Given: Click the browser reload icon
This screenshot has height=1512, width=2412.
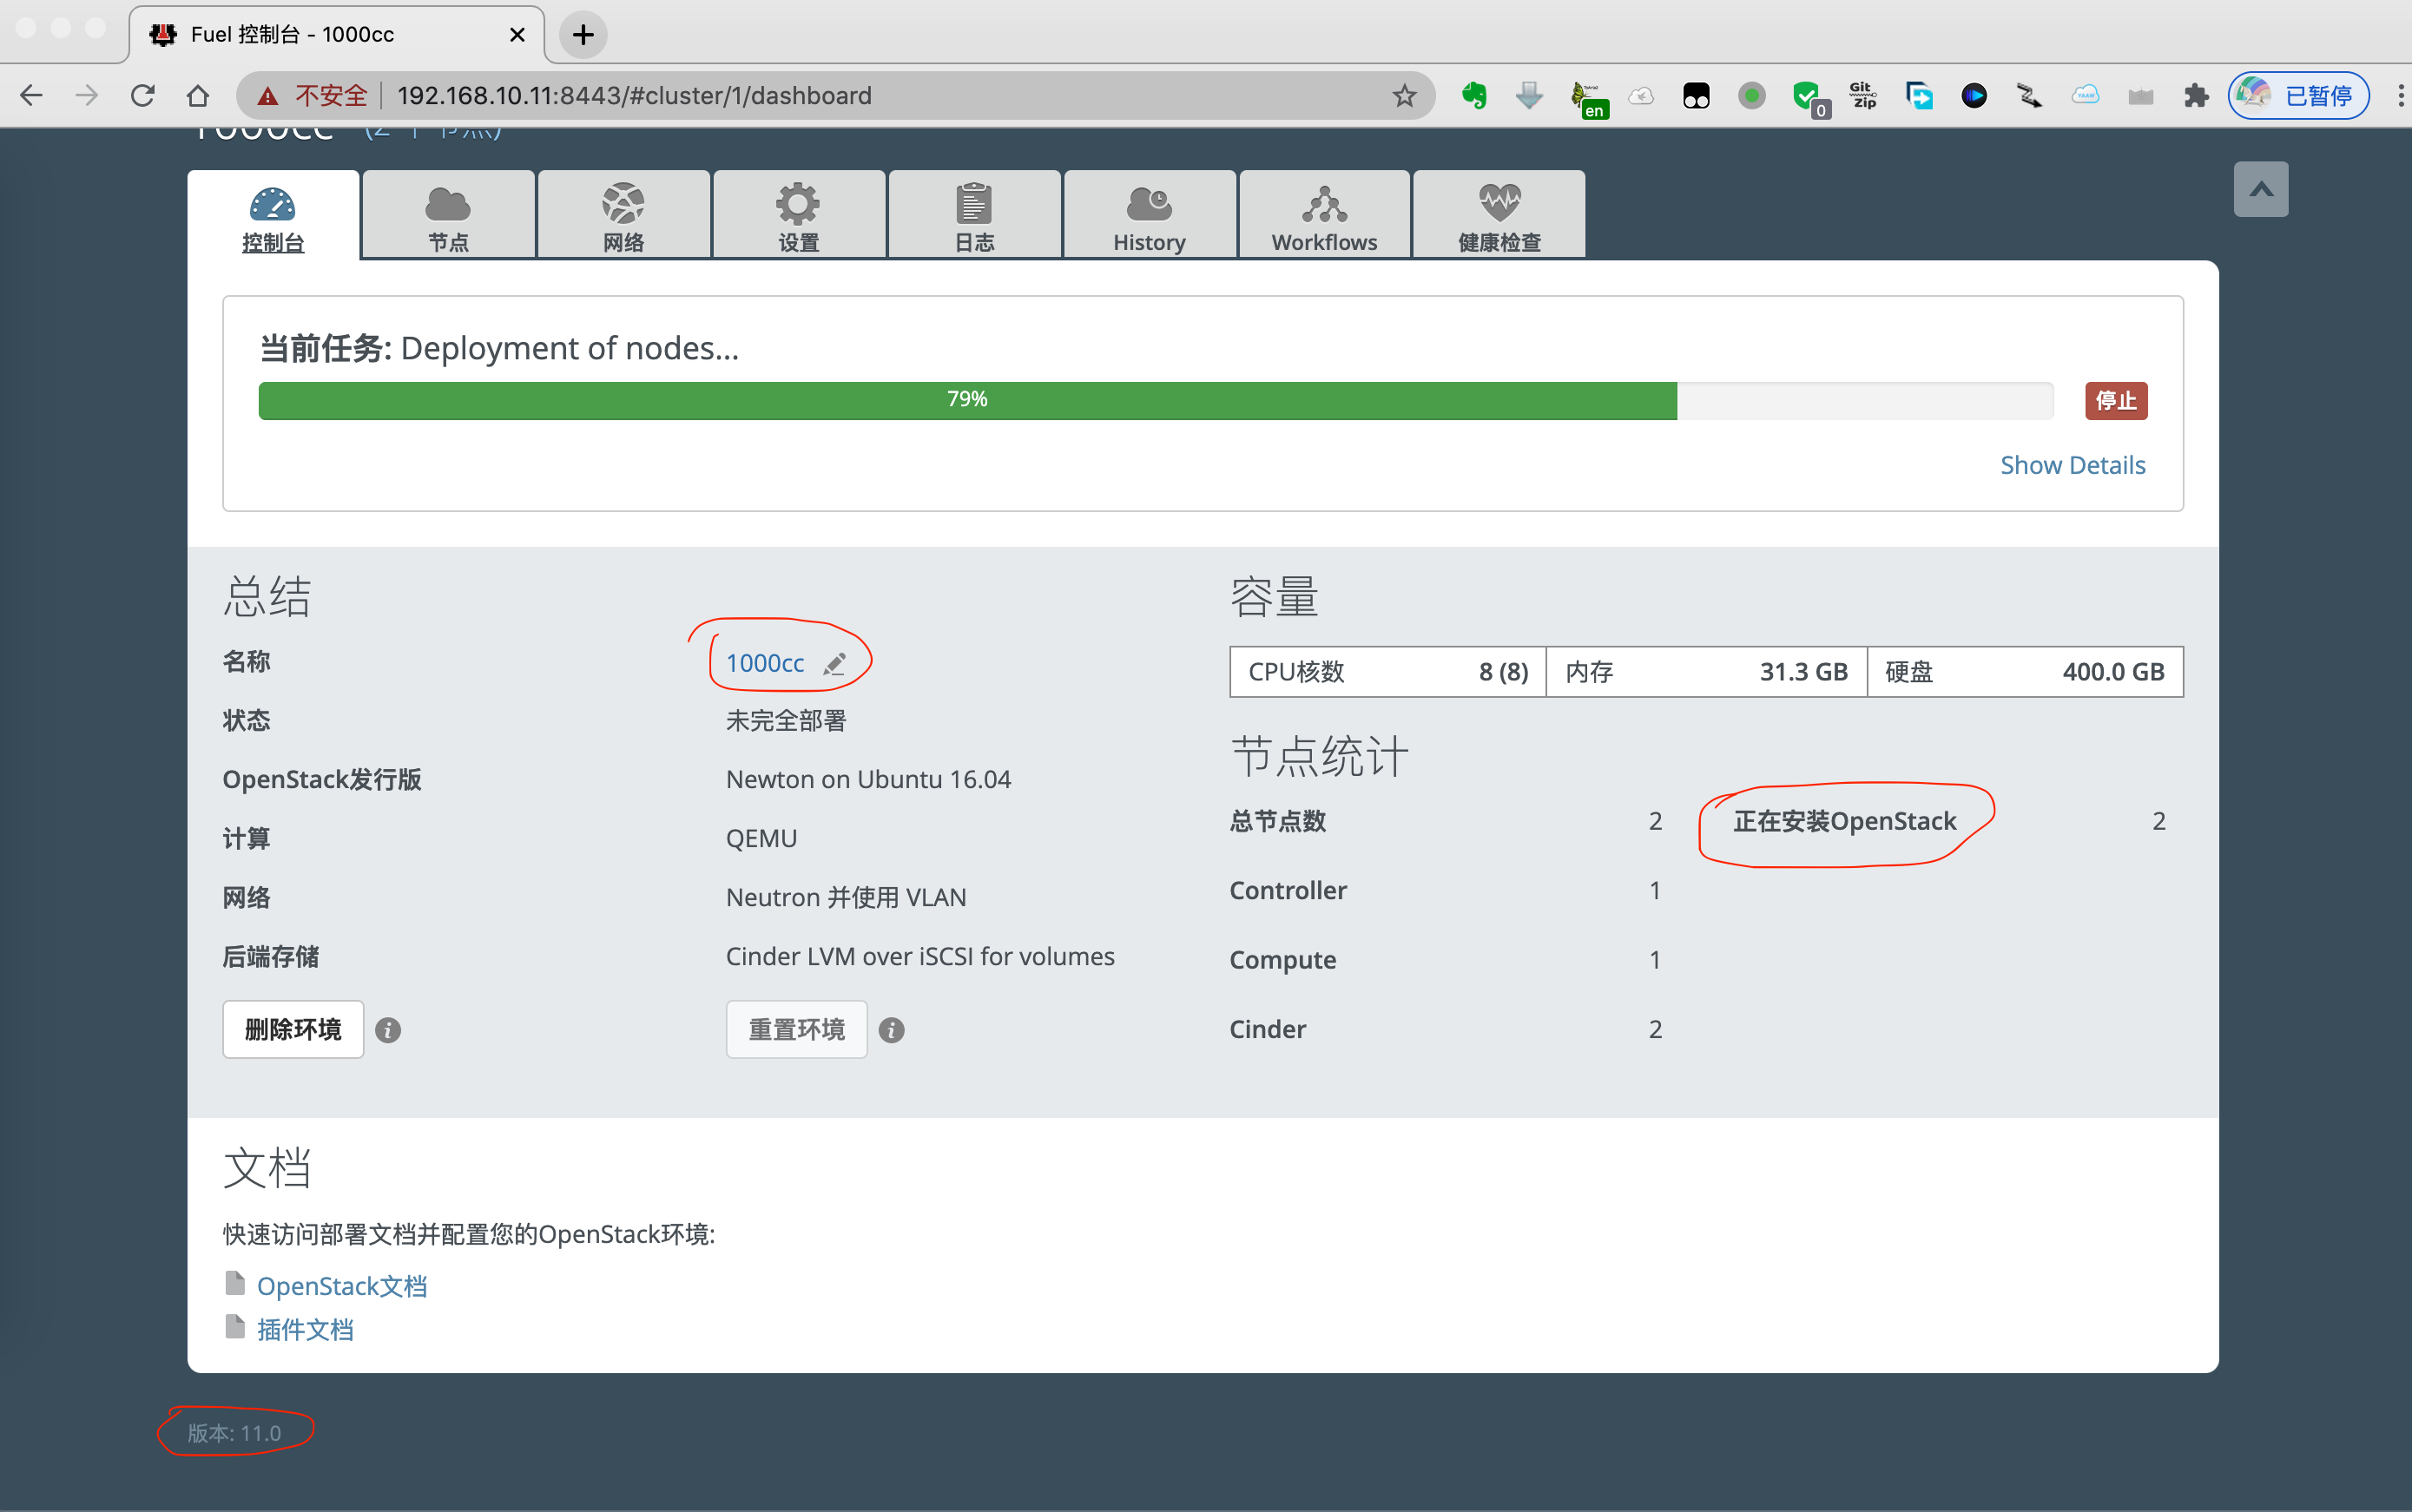Looking at the screenshot, I should [x=143, y=96].
